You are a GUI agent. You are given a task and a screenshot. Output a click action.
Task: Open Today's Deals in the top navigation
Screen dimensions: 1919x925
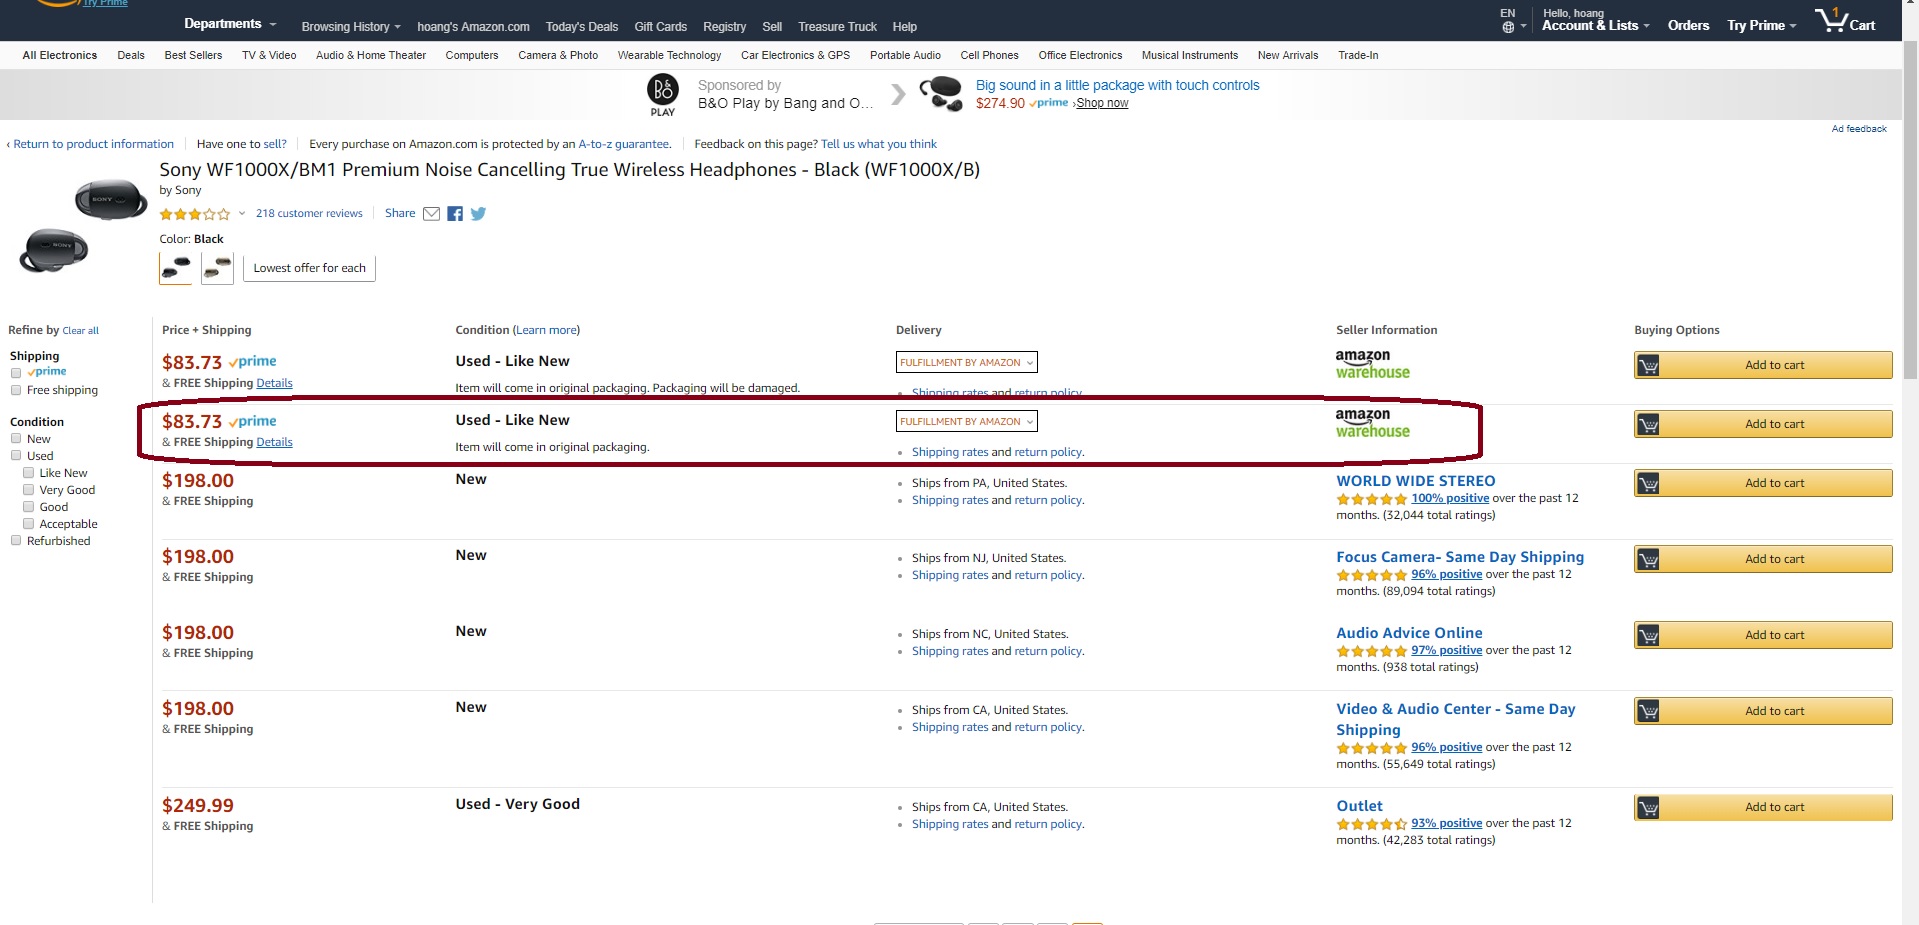click(x=581, y=27)
